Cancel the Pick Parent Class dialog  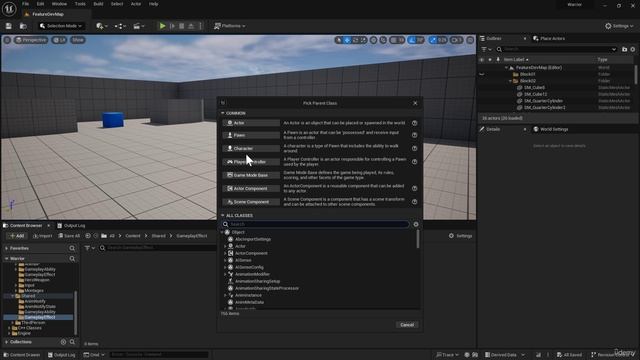click(x=407, y=325)
